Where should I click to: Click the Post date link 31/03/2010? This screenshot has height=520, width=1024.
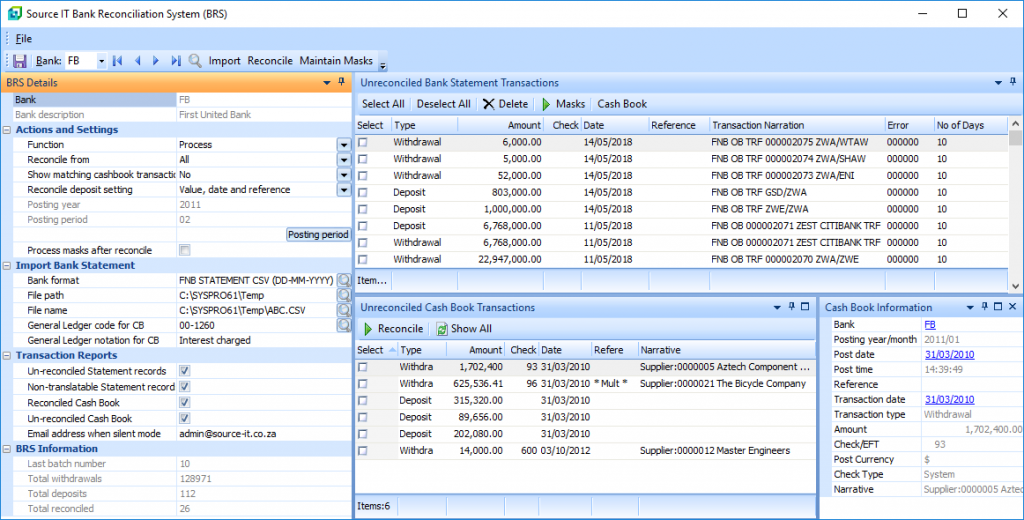pyautogui.click(x=949, y=355)
